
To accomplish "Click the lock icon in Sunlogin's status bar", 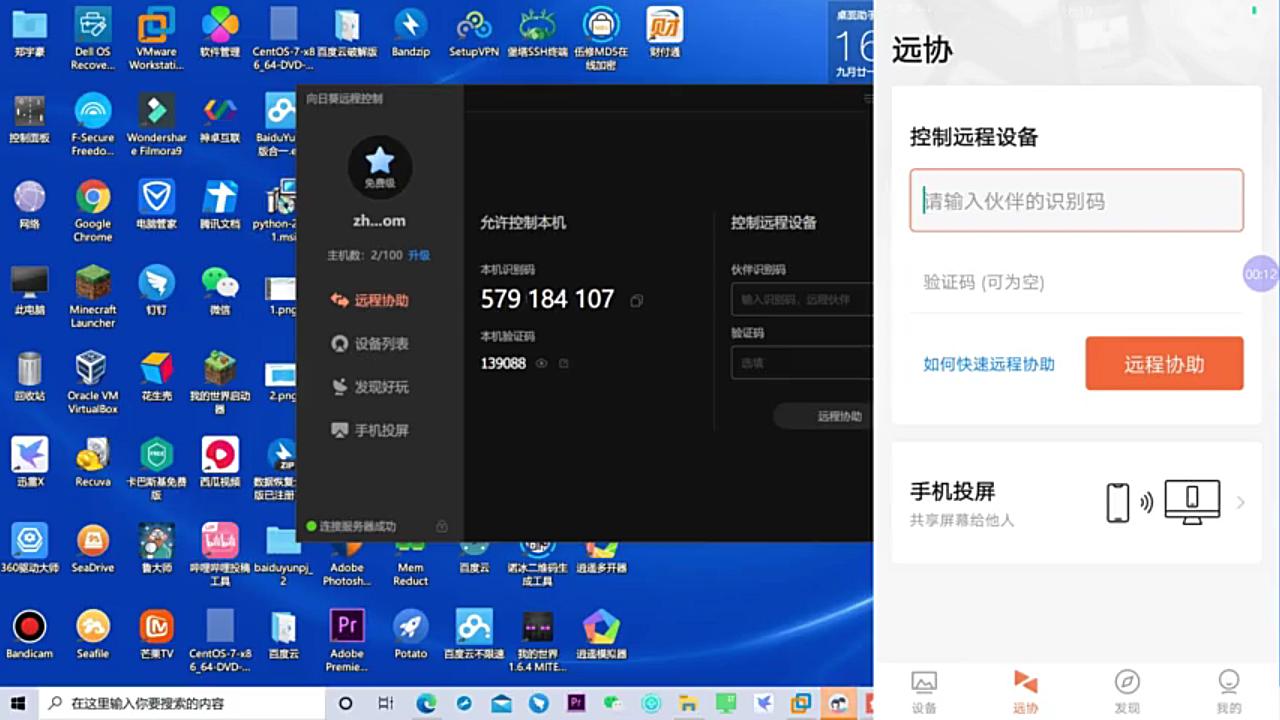I will pos(442,526).
